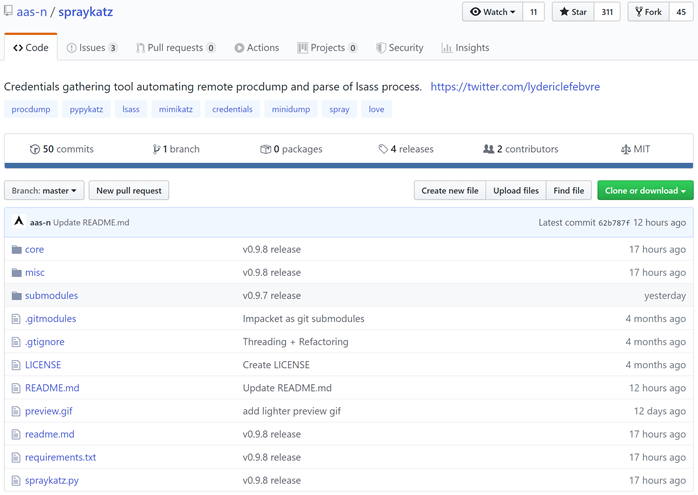Viewport: 698px width, 495px height.
Task: Select the minidump topic tag
Action: [x=291, y=109]
